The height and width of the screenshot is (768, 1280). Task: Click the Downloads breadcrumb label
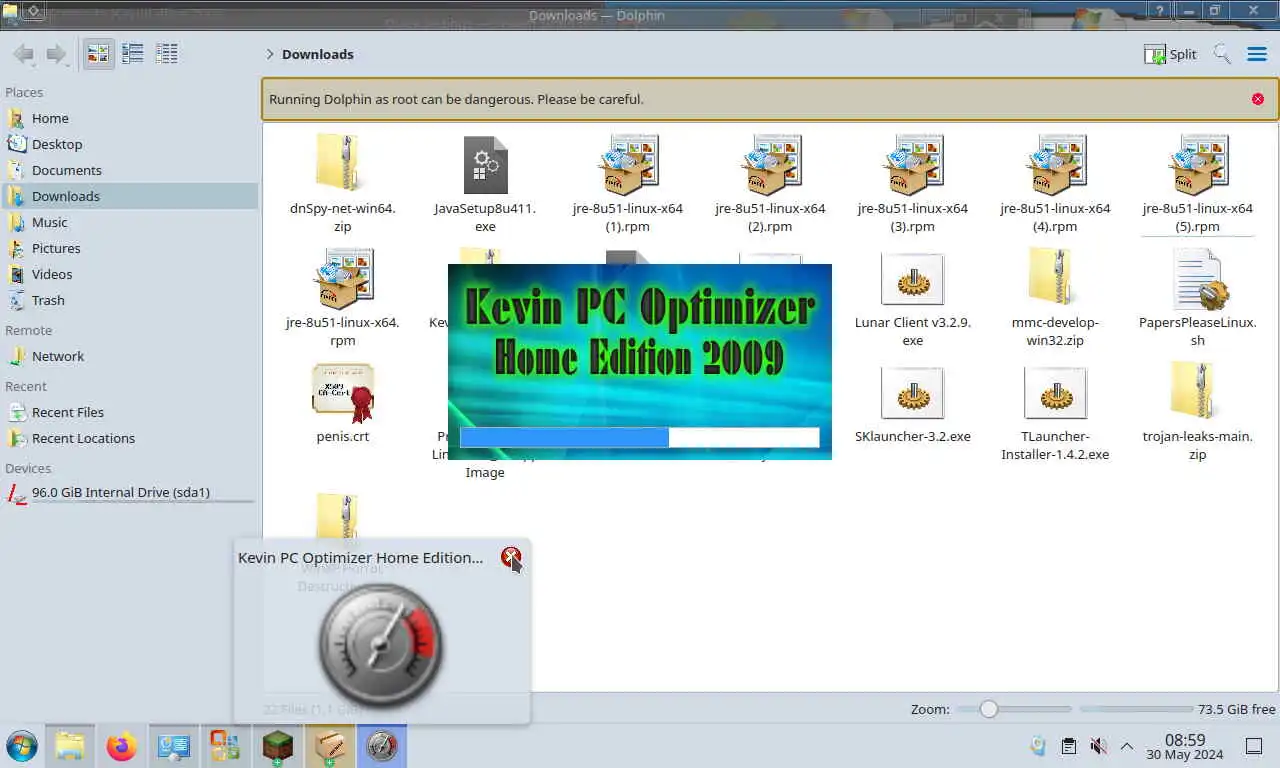(x=318, y=54)
